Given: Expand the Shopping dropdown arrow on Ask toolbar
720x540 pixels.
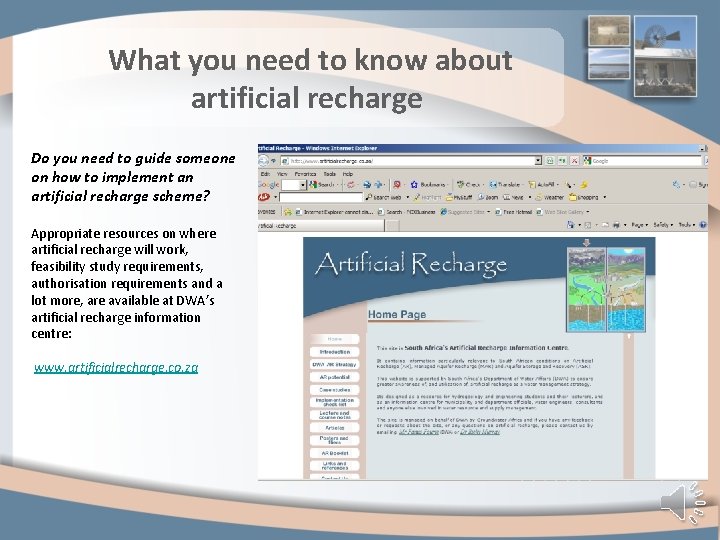Looking at the screenshot, I should [x=604, y=197].
